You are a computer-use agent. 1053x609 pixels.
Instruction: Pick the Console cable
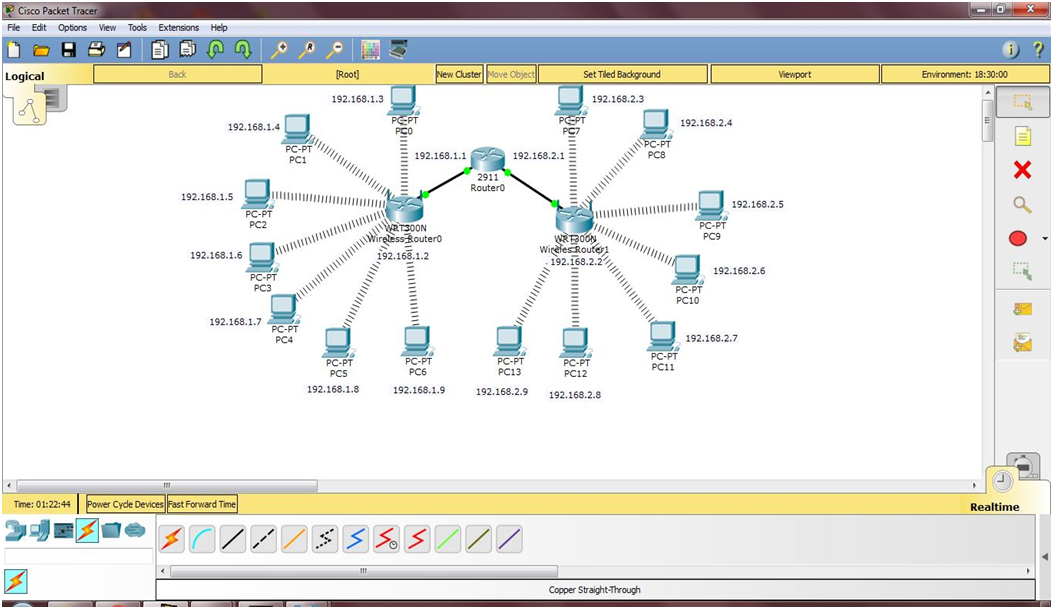point(202,539)
